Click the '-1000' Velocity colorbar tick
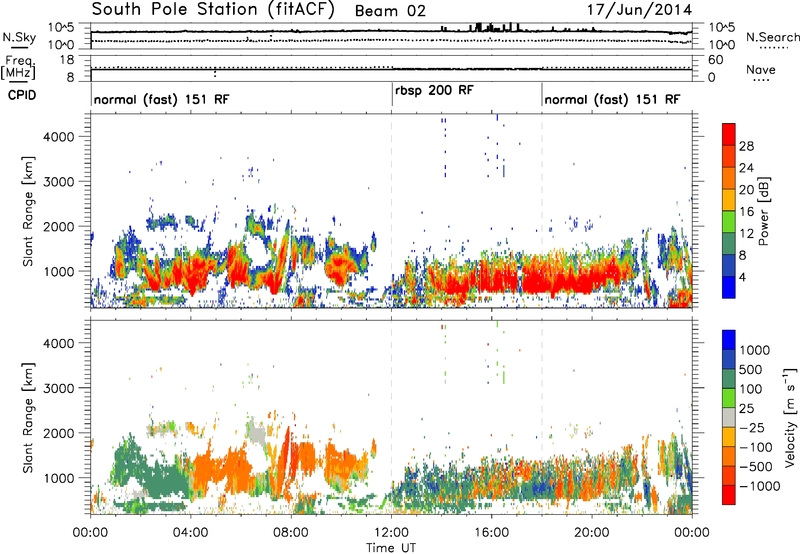Screen dimensions: 800x554 pos(760,486)
